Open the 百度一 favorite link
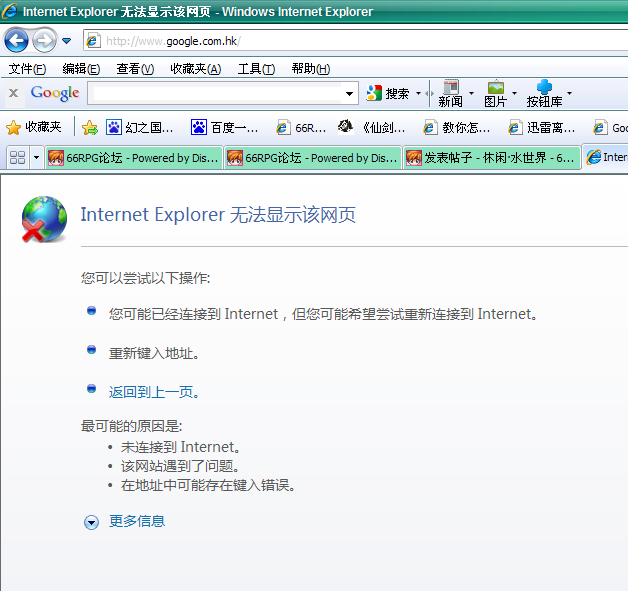Viewport: 628px width, 591px height. tap(225, 128)
